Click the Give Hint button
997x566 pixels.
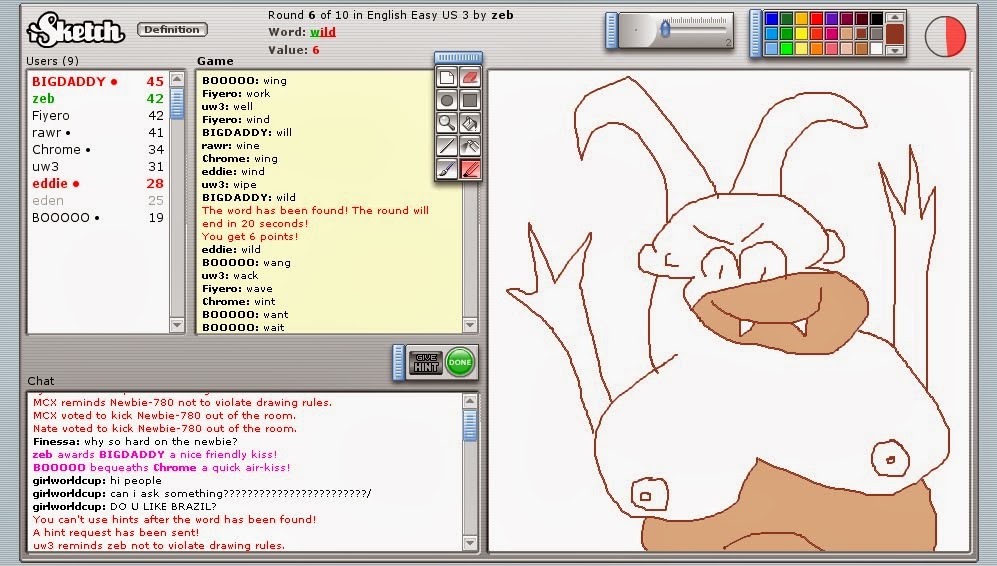(x=425, y=362)
